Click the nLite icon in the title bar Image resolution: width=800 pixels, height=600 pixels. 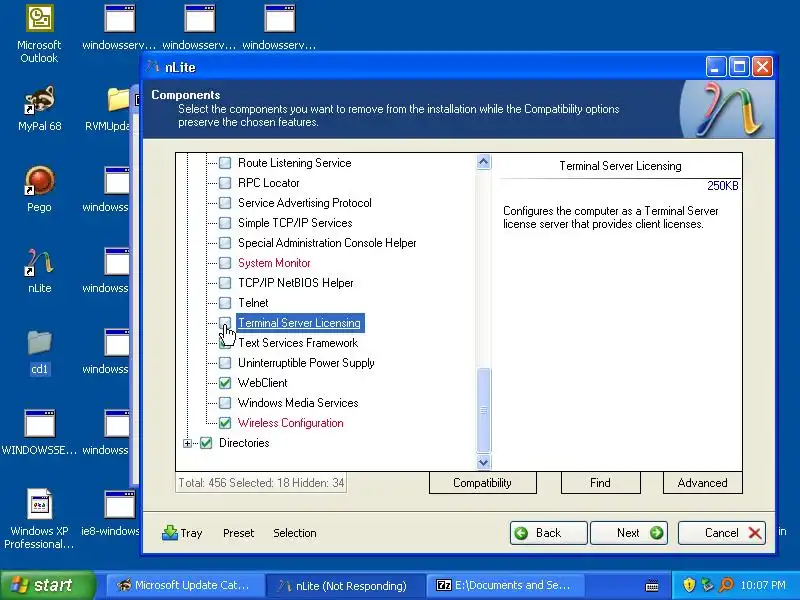[x=153, y=67]
